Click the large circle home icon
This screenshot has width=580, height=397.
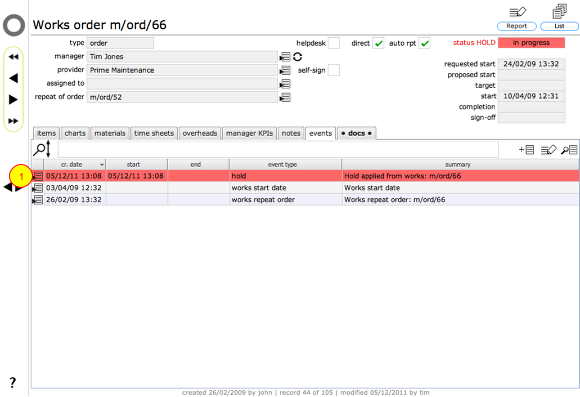click(14, 25)
